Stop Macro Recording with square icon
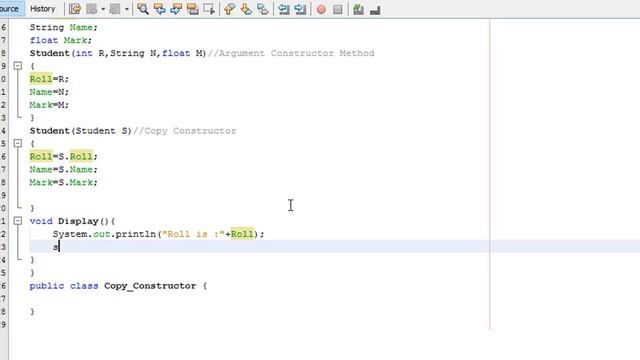Viewport: 640px width, 360px height. click(x=338, y=9)
